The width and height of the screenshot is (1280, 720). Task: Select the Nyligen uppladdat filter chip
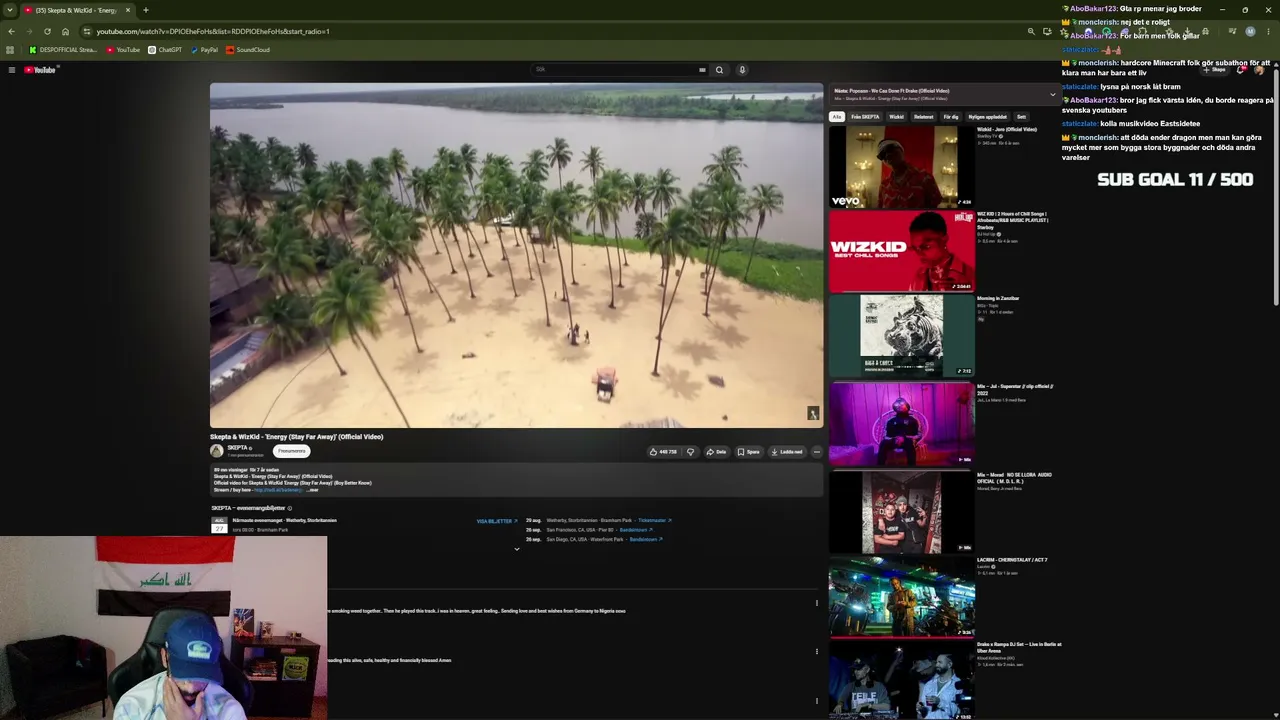pos(988,117)
